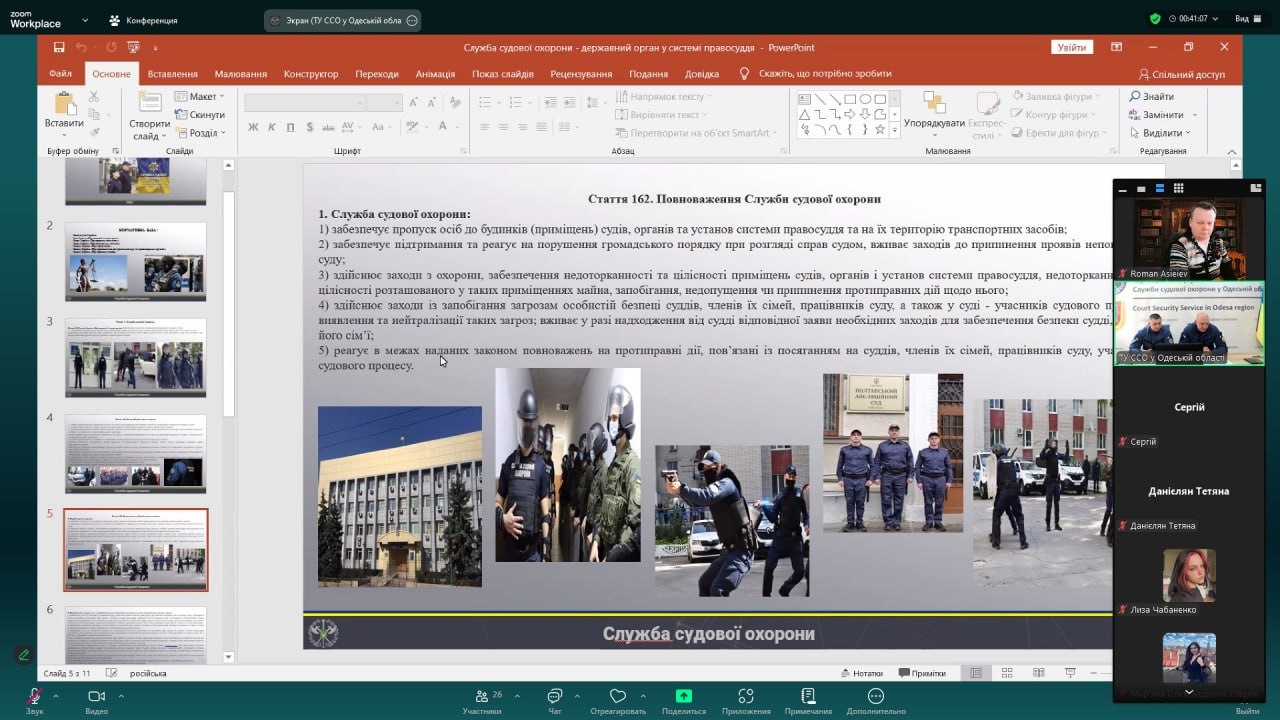Click the Reactions heart icon

[x=617, y=696]
